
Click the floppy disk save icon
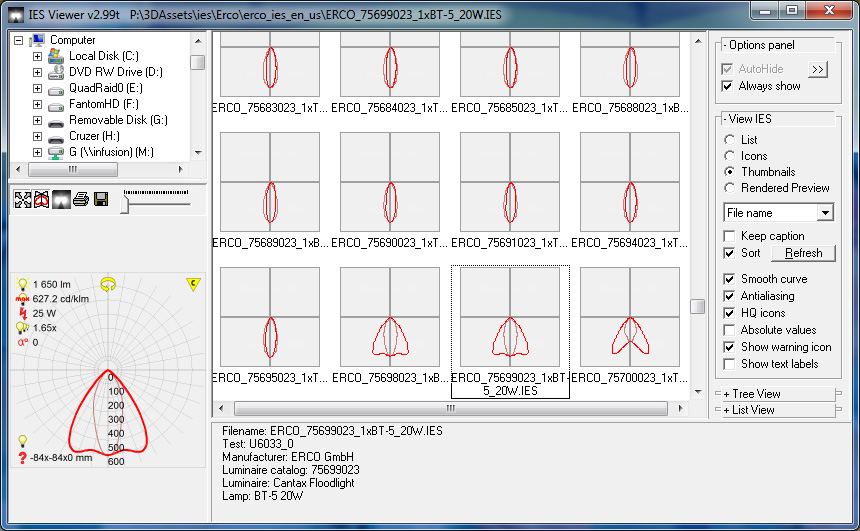[101, 200]
